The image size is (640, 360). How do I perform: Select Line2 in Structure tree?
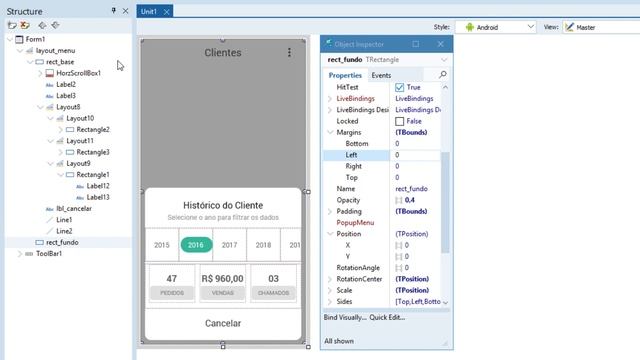(64, 231)
